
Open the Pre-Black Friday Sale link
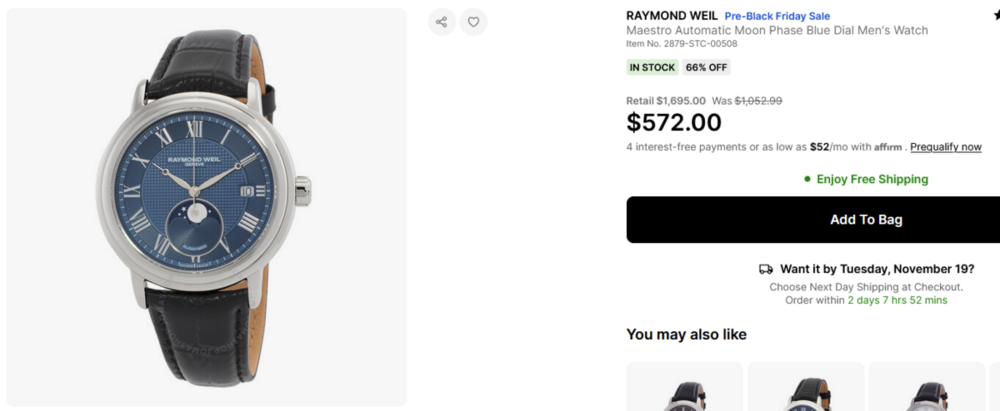778,16
